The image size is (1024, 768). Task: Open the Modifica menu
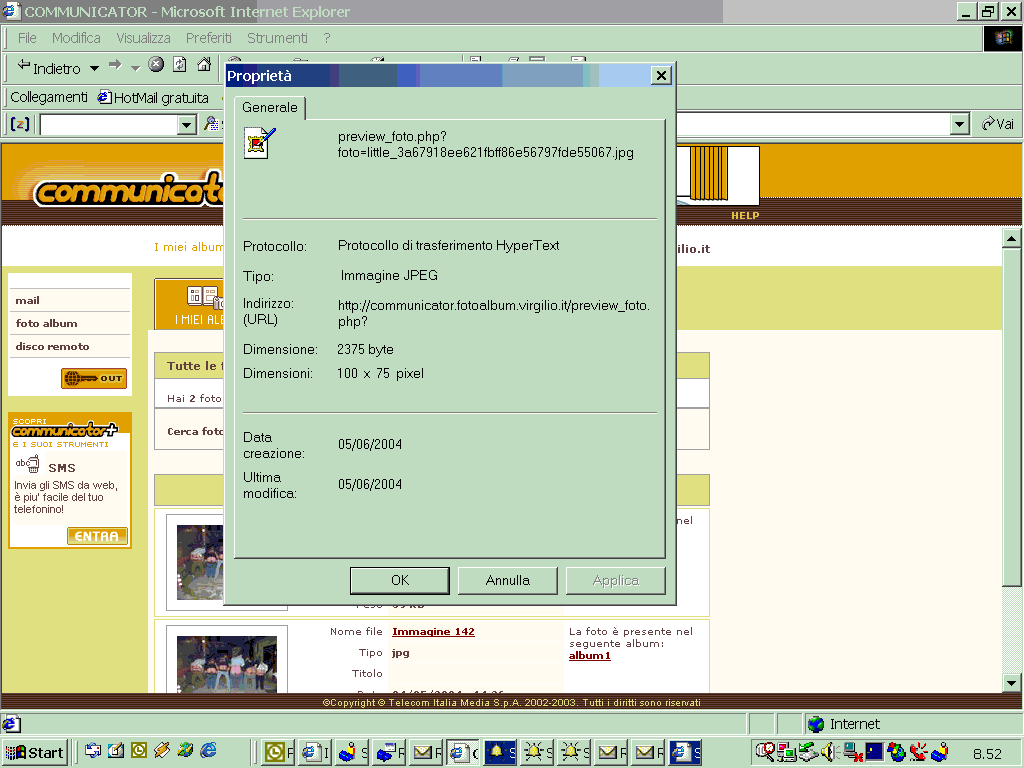click(x=76, y=38)
